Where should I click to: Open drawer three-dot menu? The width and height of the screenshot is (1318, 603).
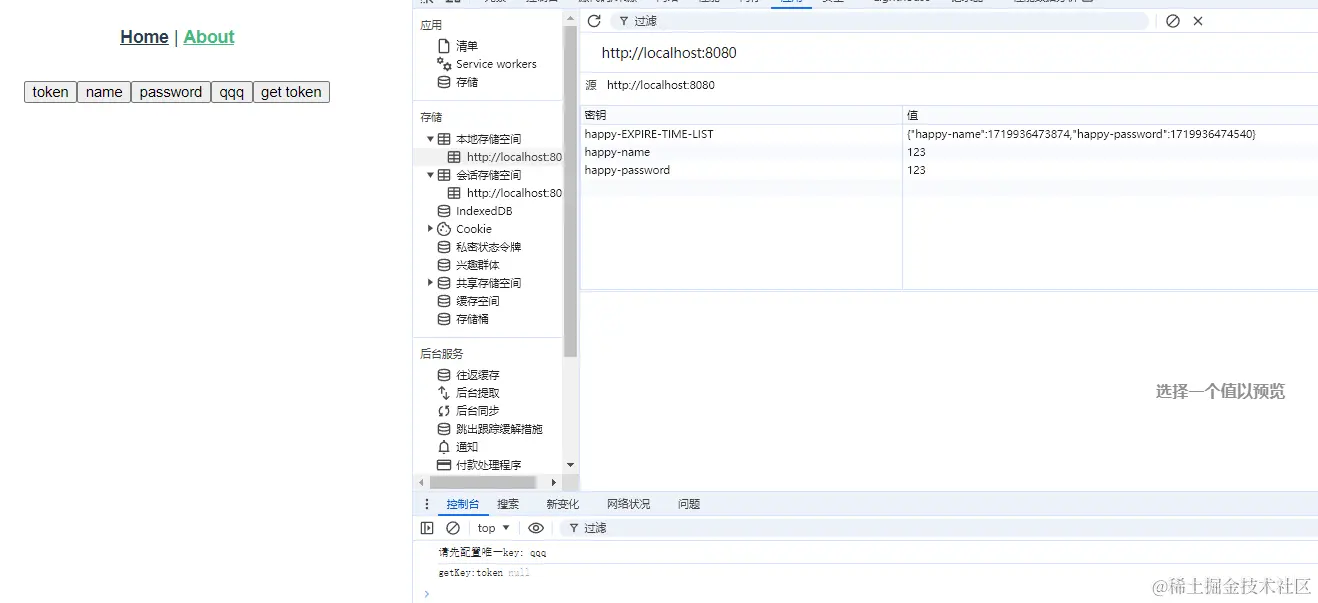(x=427, y=504)
